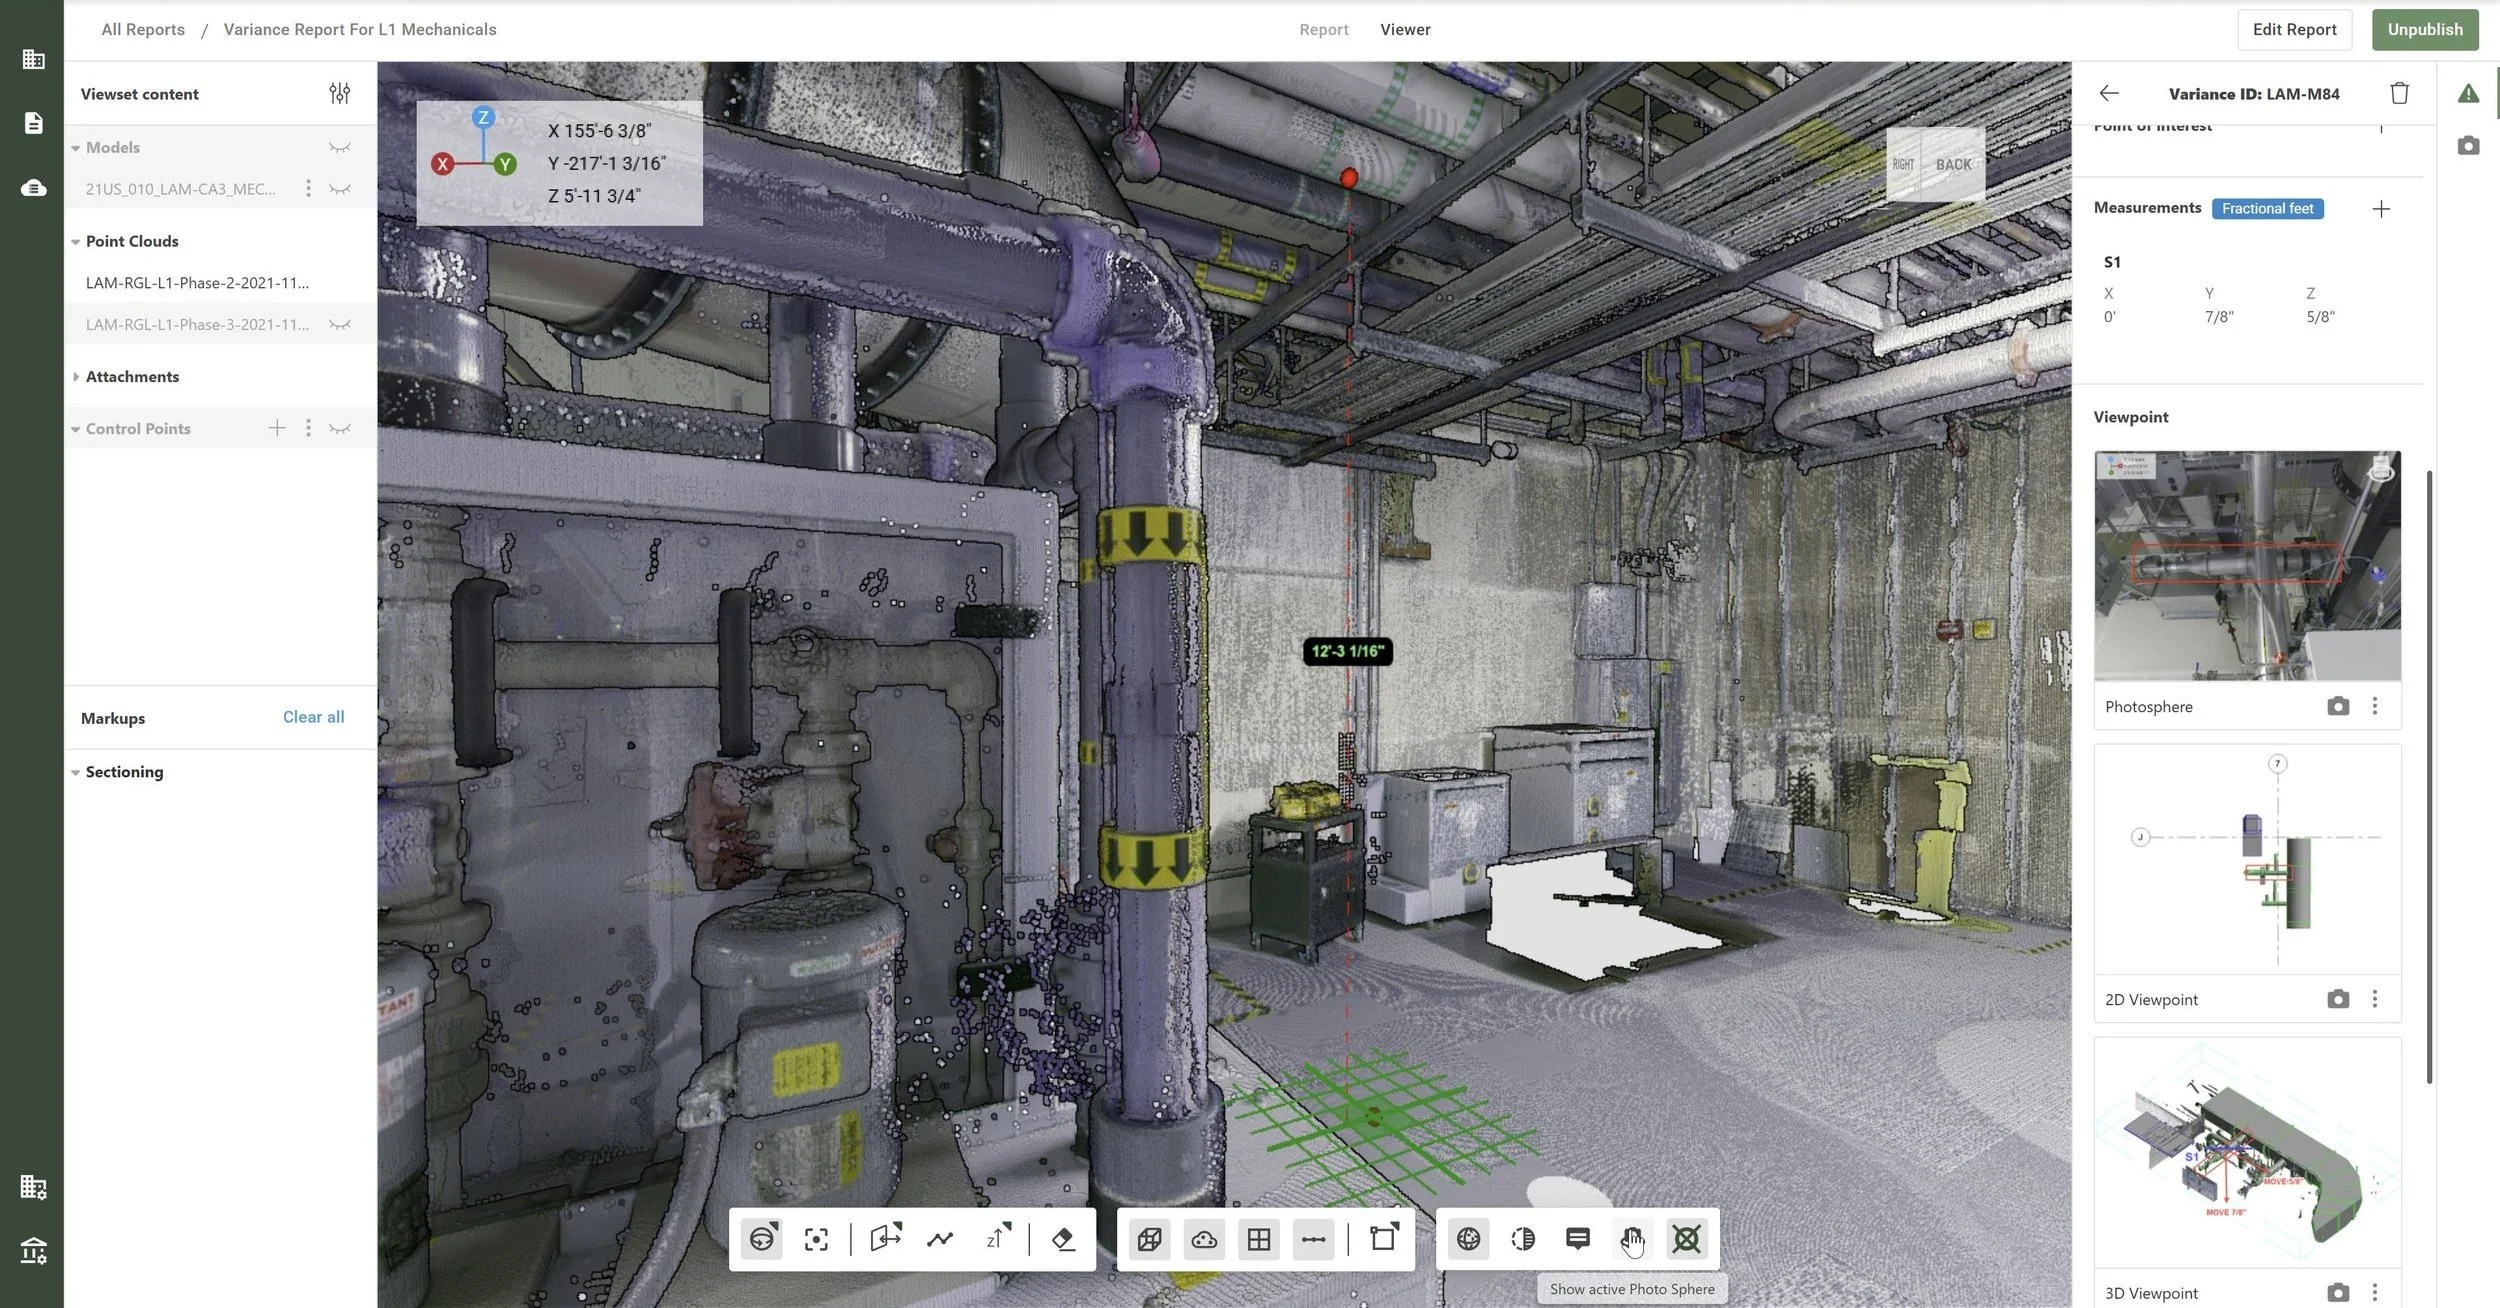
Task: Click Clear all markups link
Action: pyautogui.click(x=313, y=717)
